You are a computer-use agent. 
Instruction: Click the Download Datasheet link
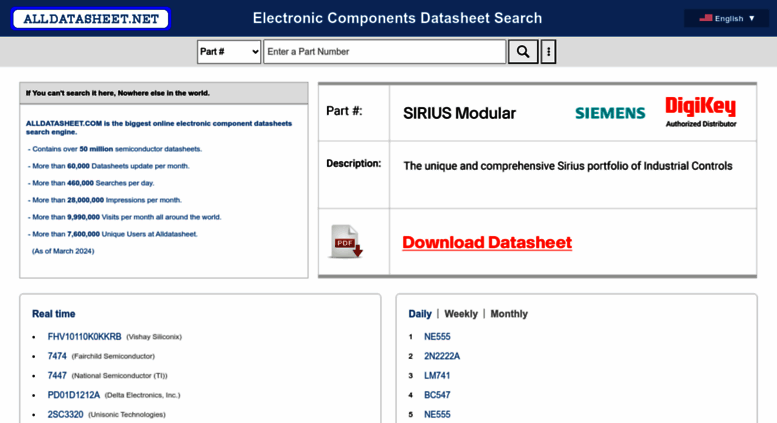pos(487,242)
